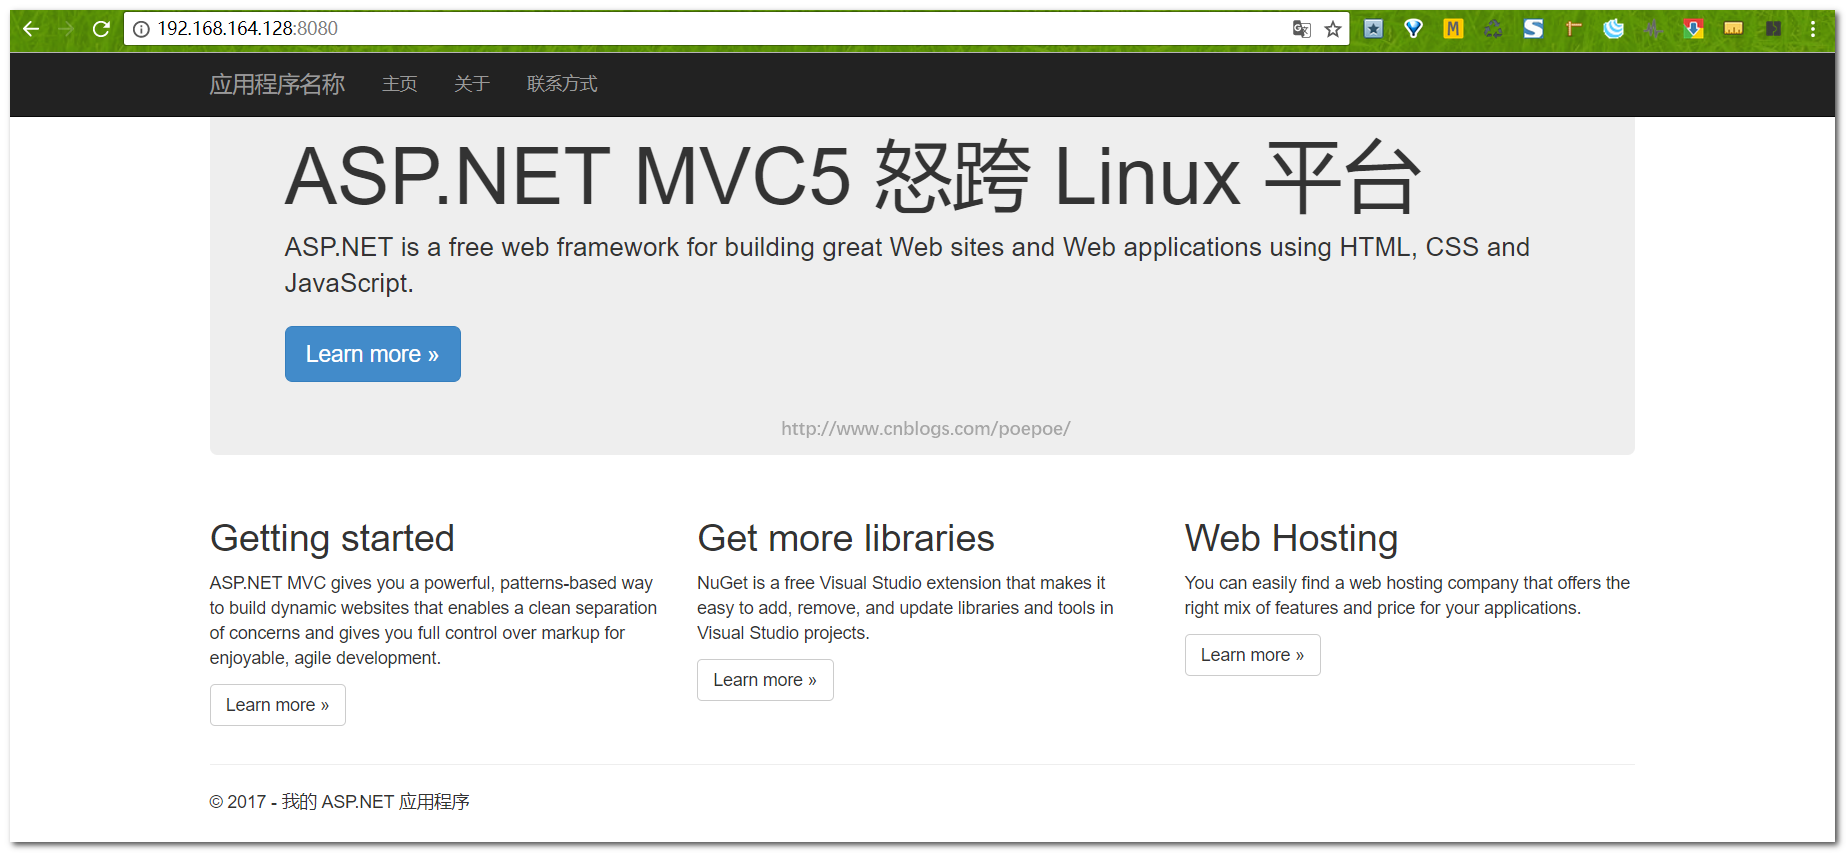Click Learn more under Getting started

pos(277,705)
